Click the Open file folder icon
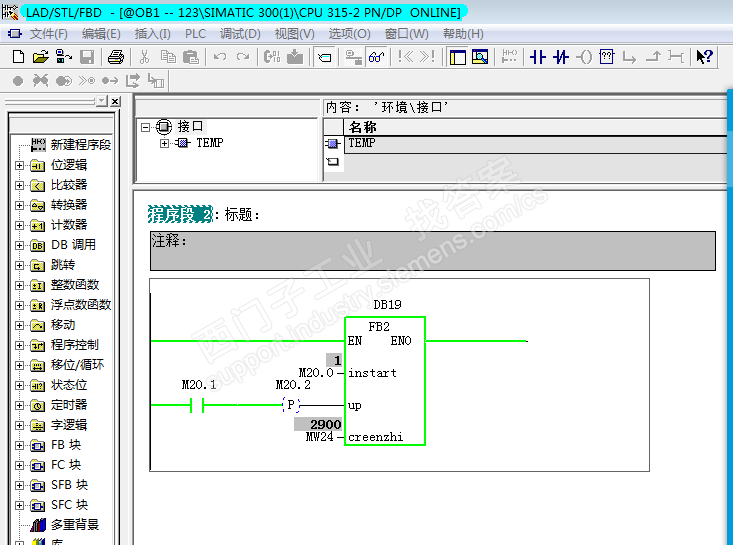The width and height of the screenshot is (733, 545). coord(40,57)
